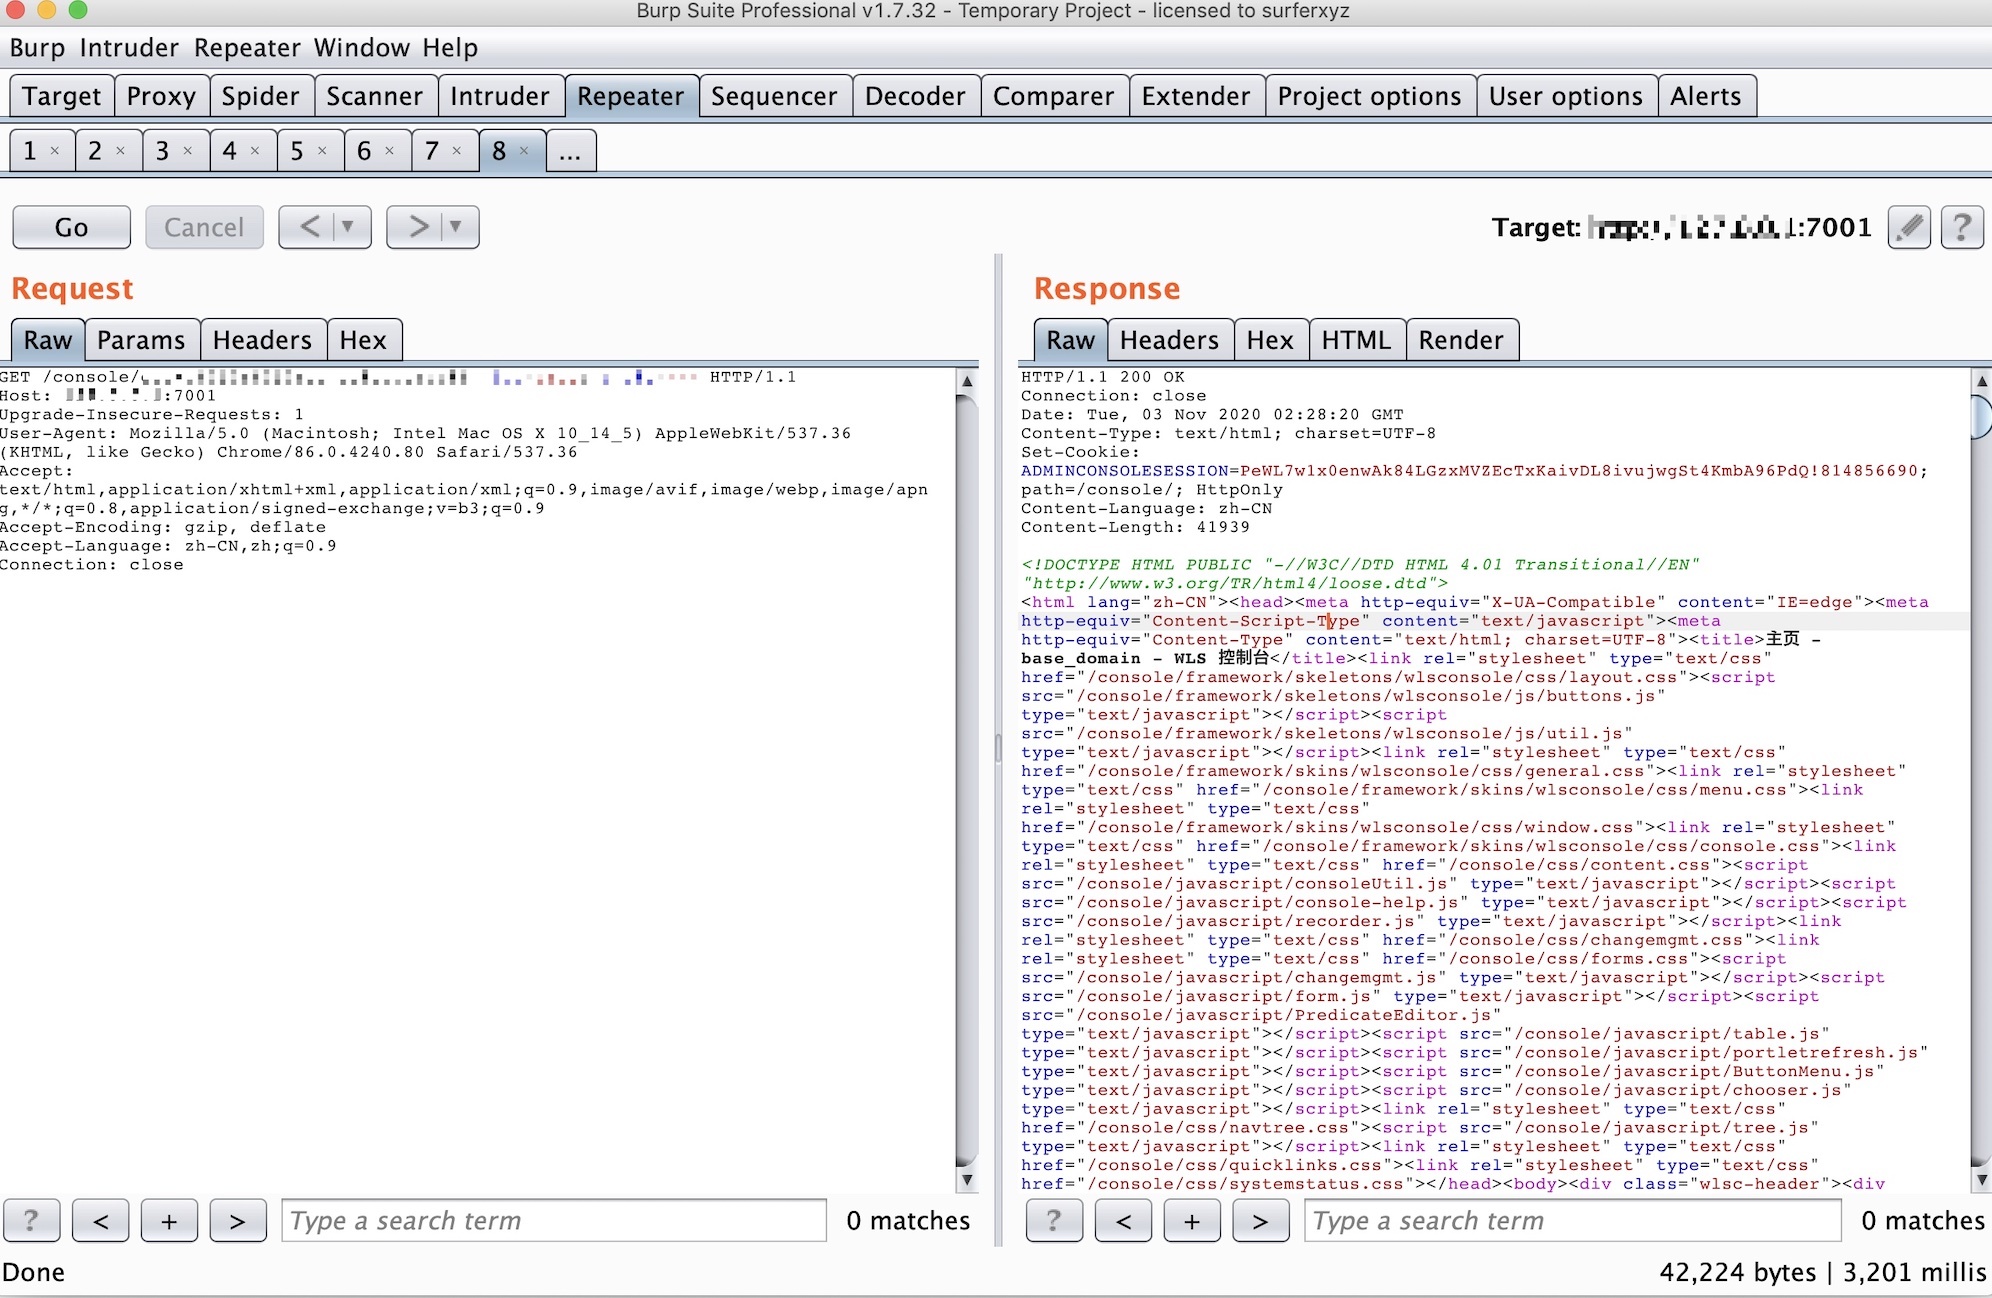Click the request search term field
This screenshot has height=1298, width=1992.
(x=554, y=1221)
